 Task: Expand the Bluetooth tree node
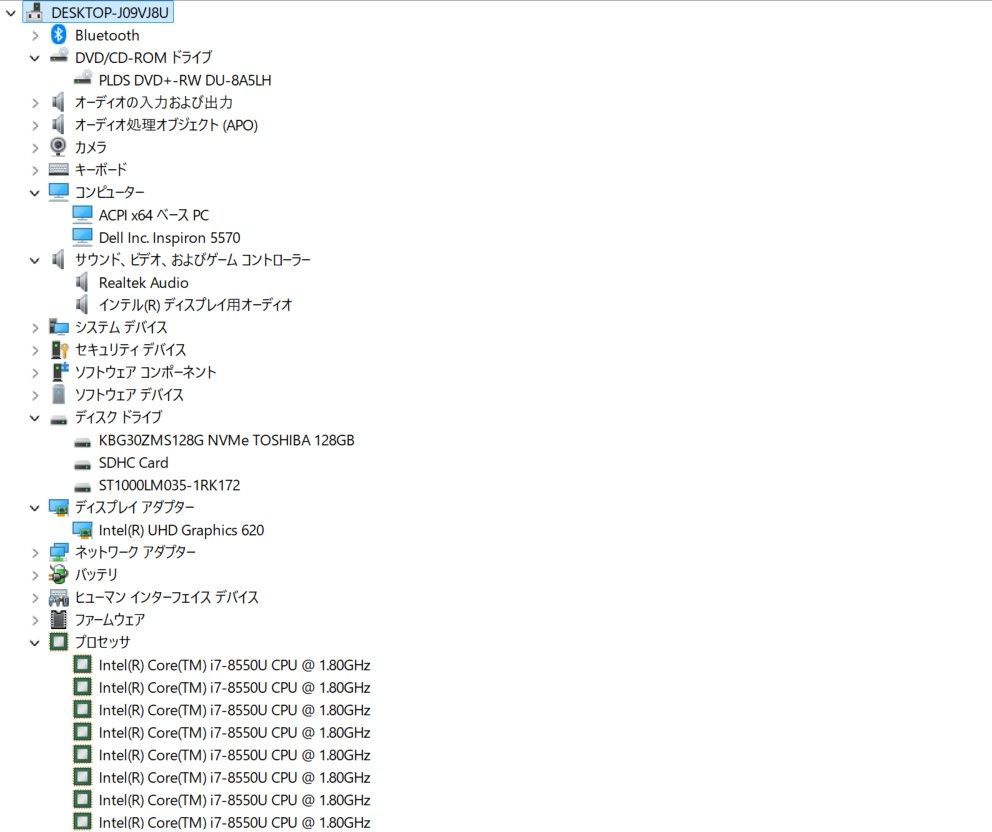click(35, 35)
